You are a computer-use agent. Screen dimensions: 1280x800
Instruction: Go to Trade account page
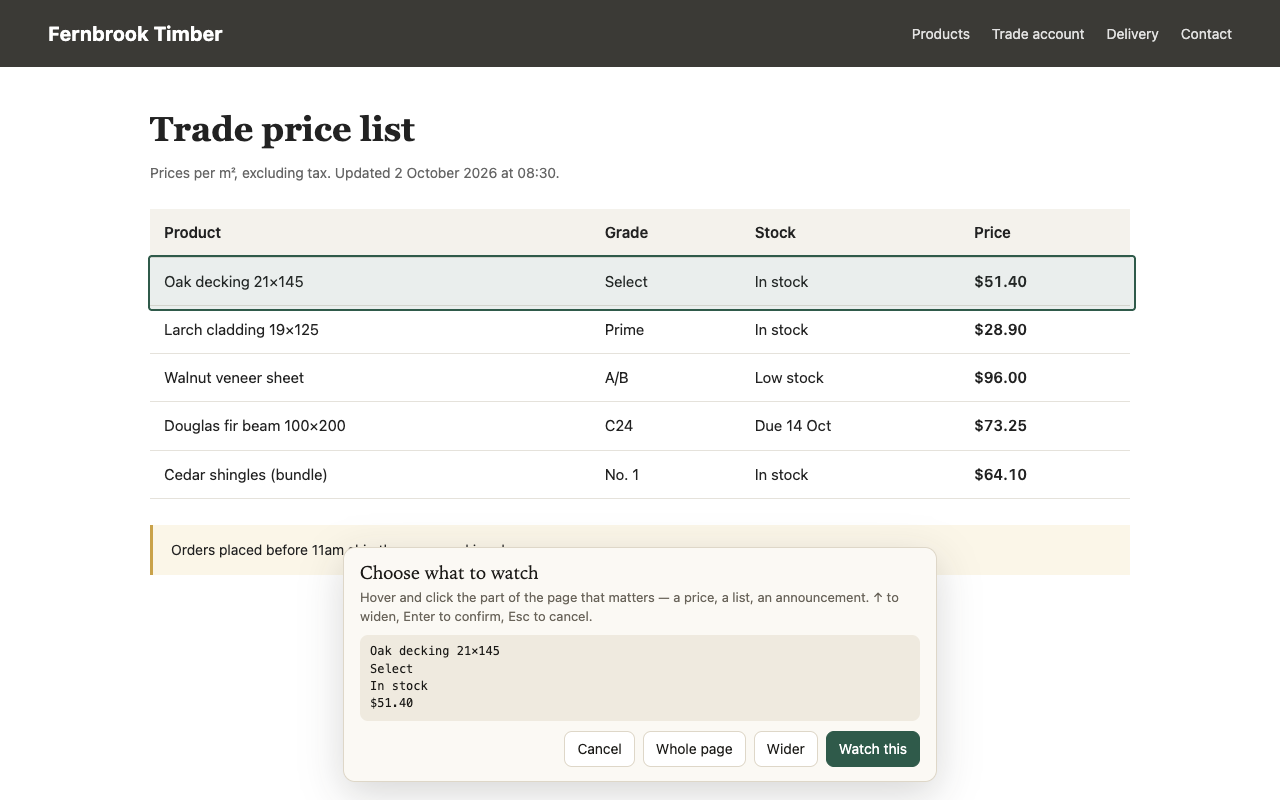(x=1038, y=34)
